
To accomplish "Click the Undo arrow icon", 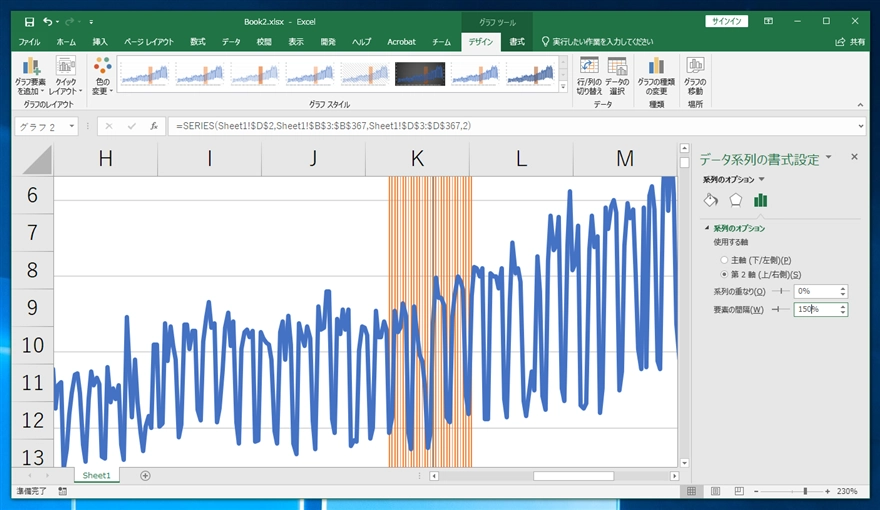I will (48, 22).
